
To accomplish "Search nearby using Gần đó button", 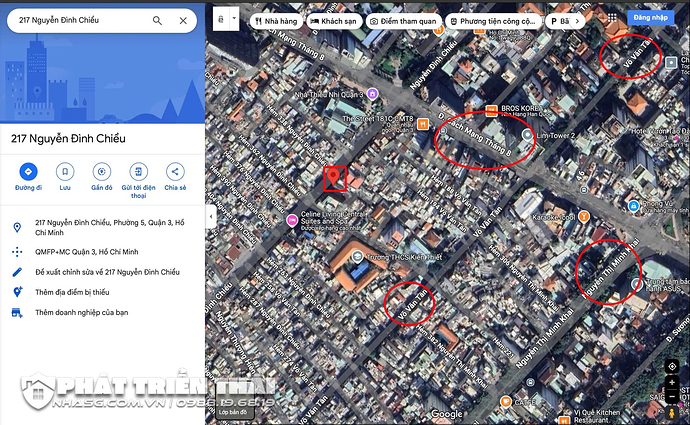I will 102,177.
